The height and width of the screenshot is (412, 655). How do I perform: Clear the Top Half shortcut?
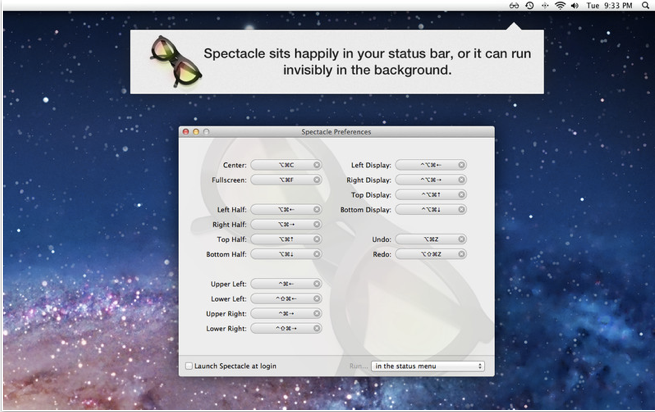317,239
